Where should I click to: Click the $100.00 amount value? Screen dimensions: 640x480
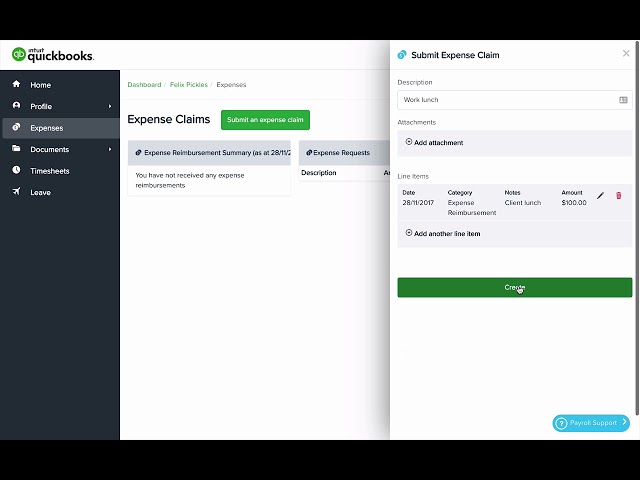point(574,202)
